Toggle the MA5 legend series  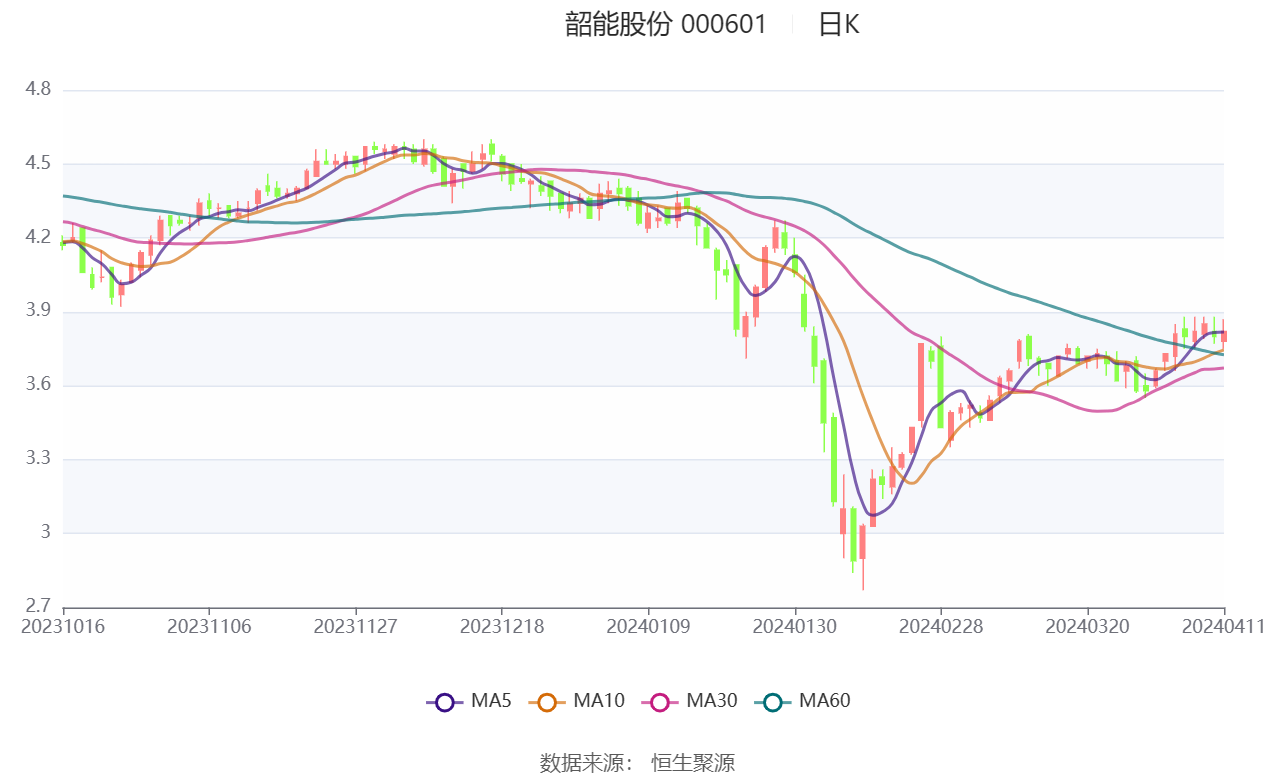click(x=468, y=702)
